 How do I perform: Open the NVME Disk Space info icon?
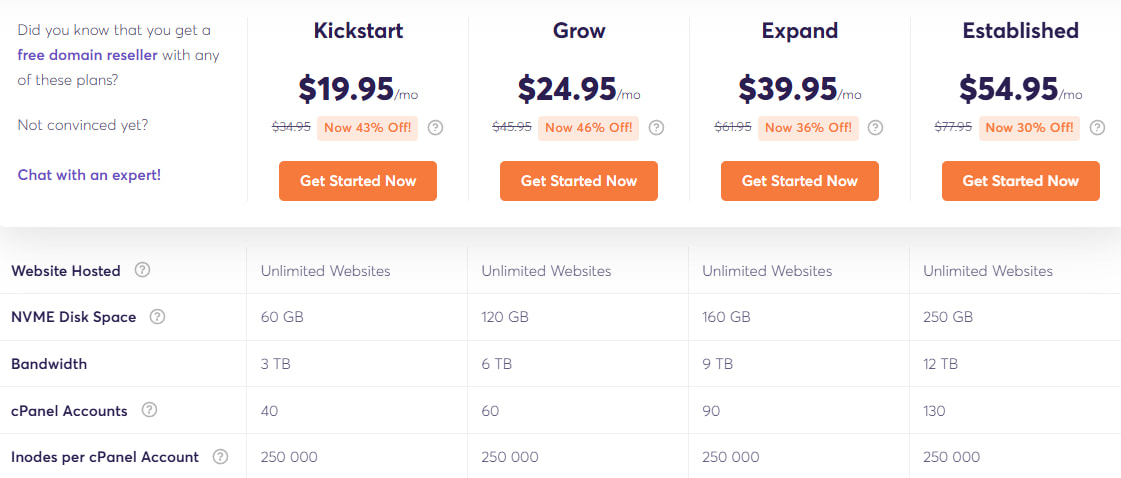[157, 317]
